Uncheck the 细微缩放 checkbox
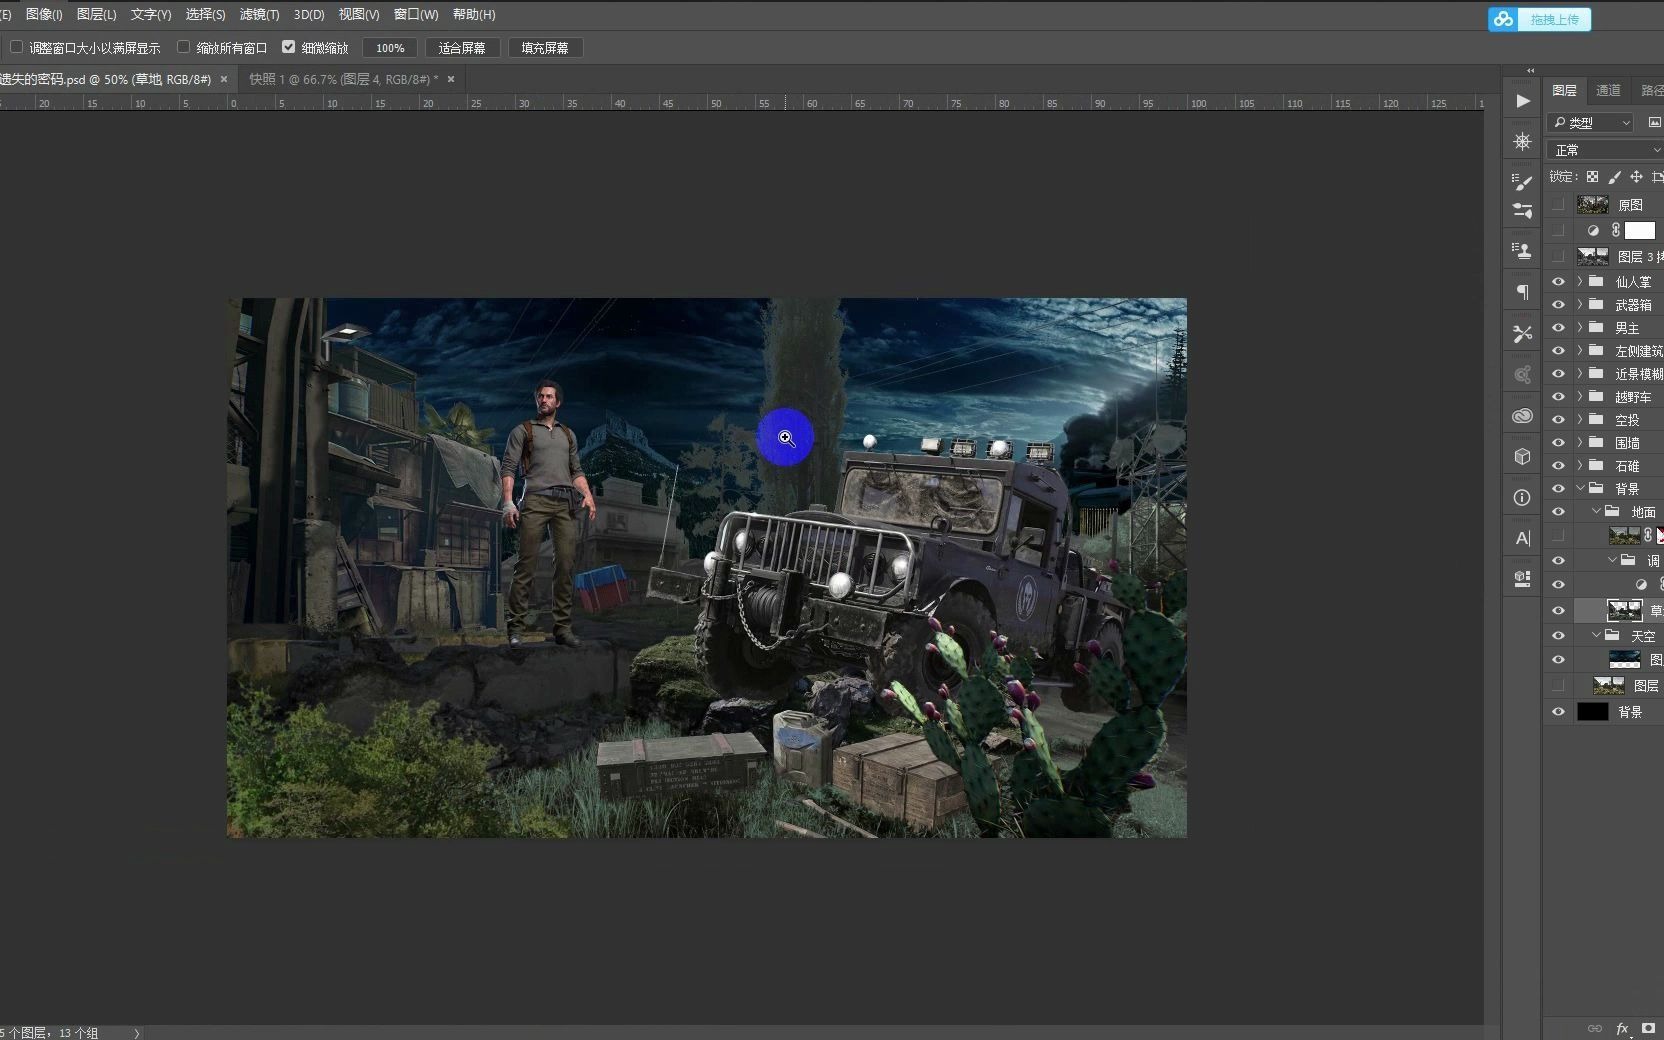 (x=289, y=47)
